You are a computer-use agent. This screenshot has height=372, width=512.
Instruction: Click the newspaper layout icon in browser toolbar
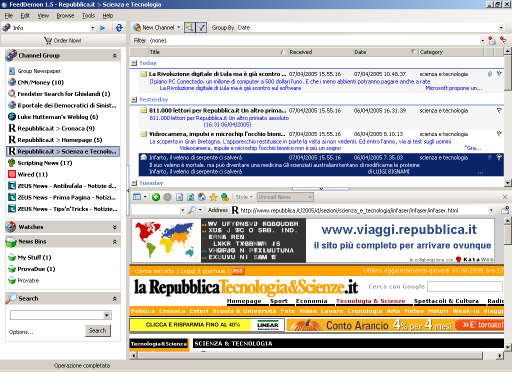click(137, 197)
